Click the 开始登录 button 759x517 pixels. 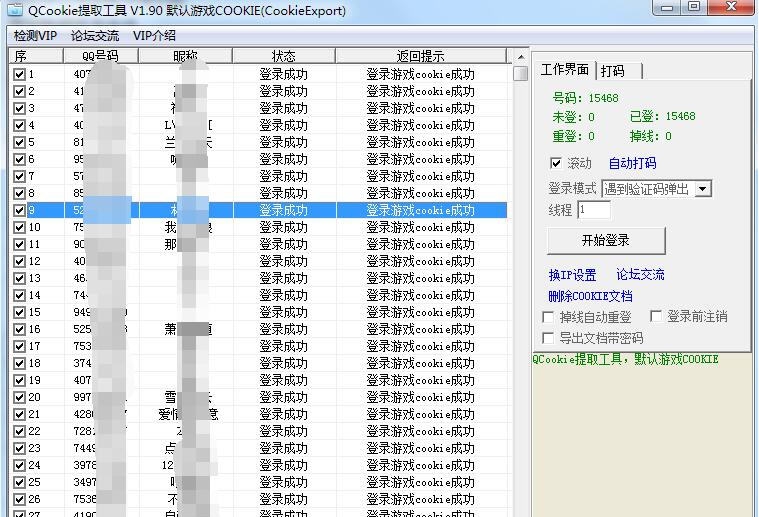(606, 240)
